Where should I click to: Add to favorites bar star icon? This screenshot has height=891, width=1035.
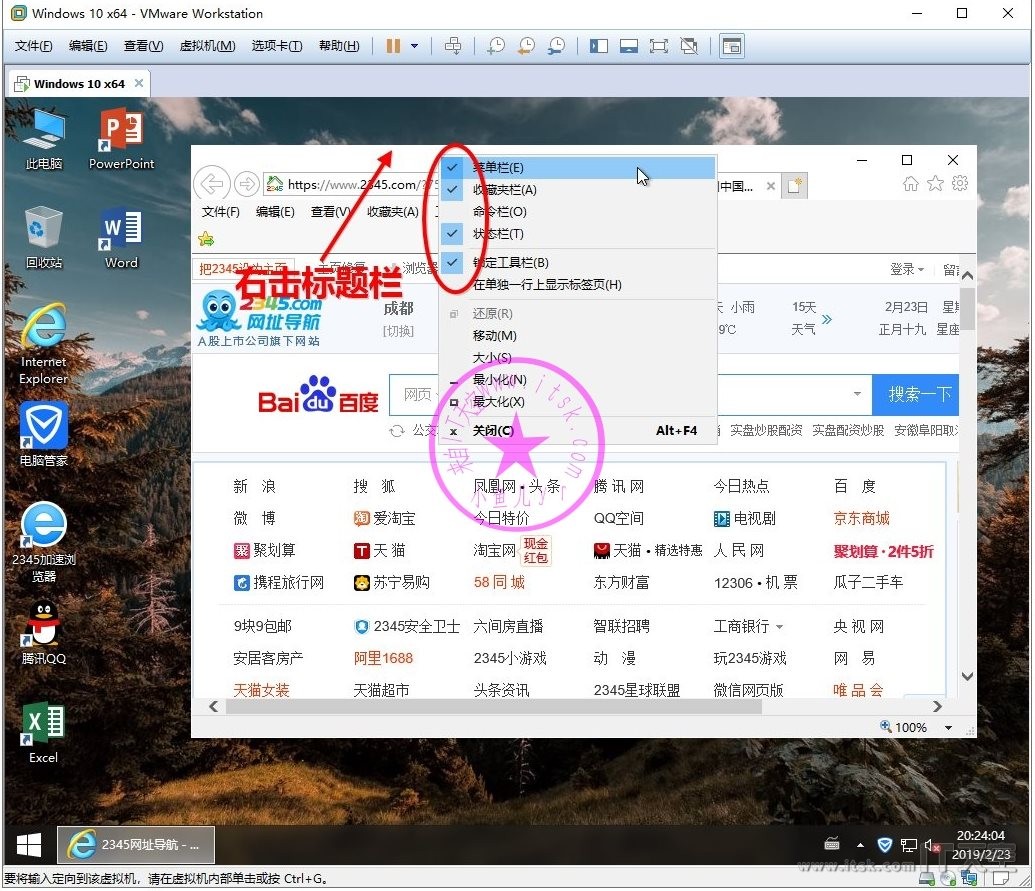(206, 239)
